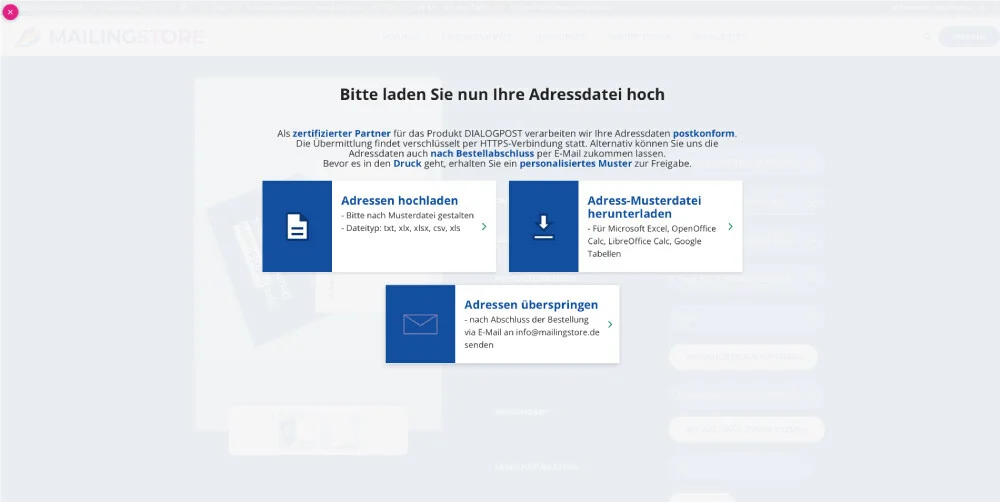Click the faded MAILINGSTORE logo in background
This screenshot has width=1000, height=502.
(x=110, y=37)
